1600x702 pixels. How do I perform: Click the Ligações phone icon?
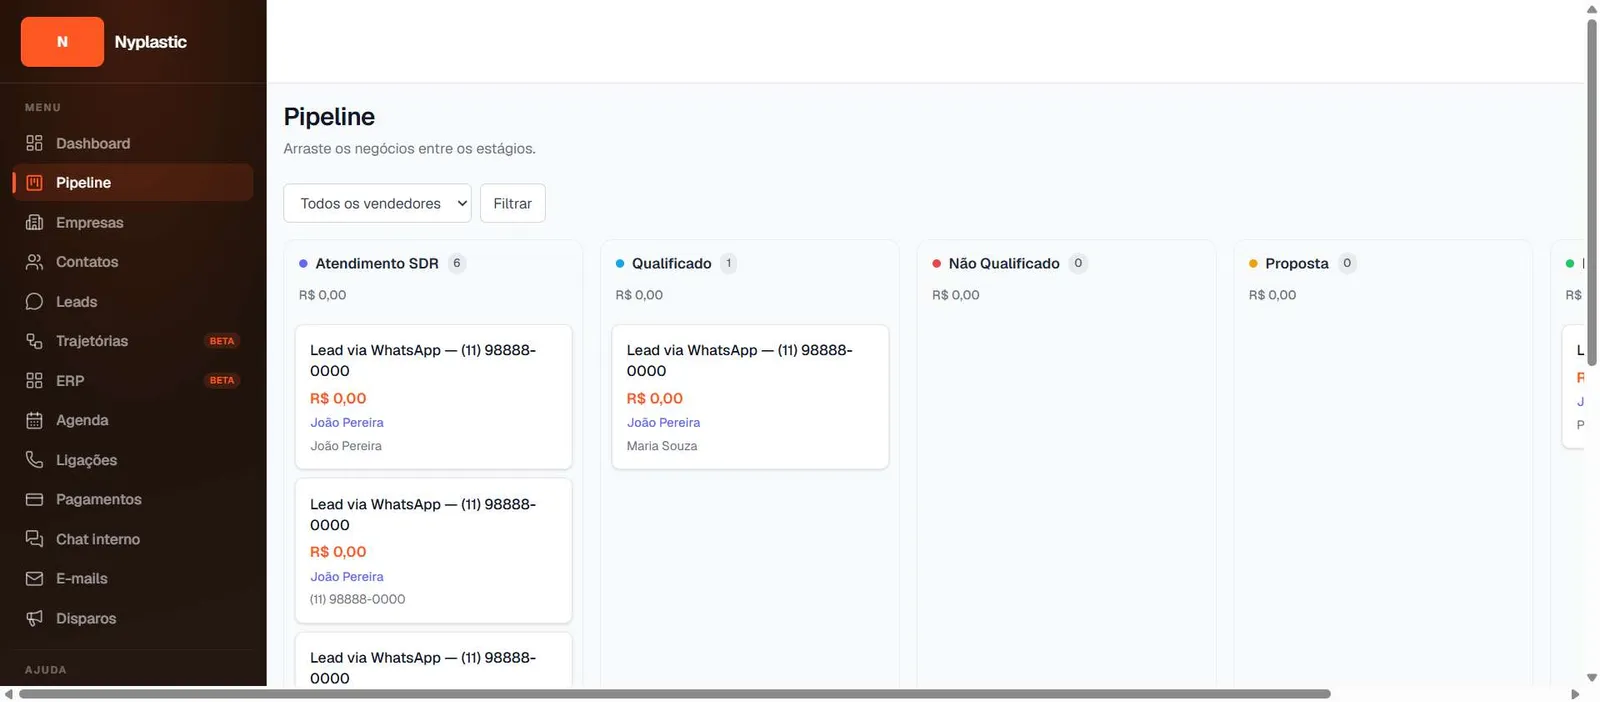tap(34, 460)
